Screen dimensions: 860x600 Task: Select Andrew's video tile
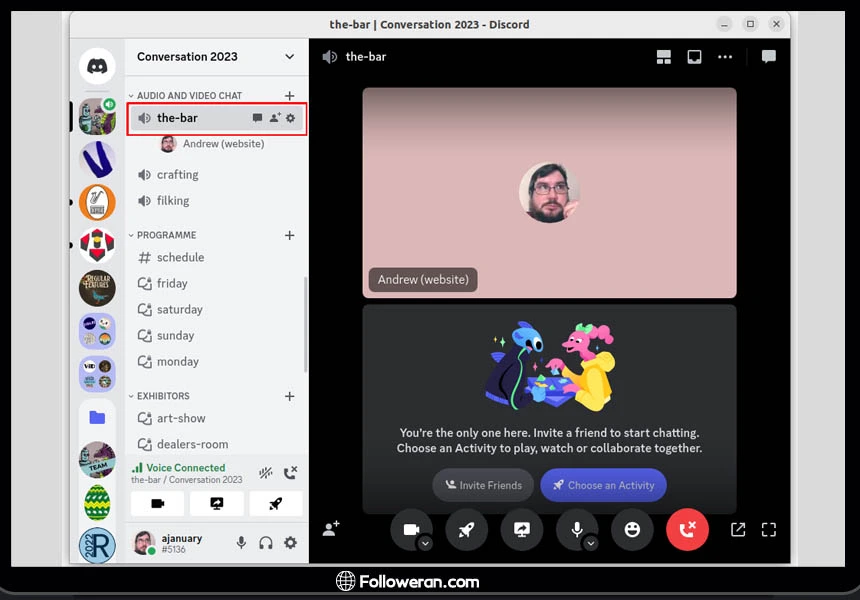pos(549,192)
